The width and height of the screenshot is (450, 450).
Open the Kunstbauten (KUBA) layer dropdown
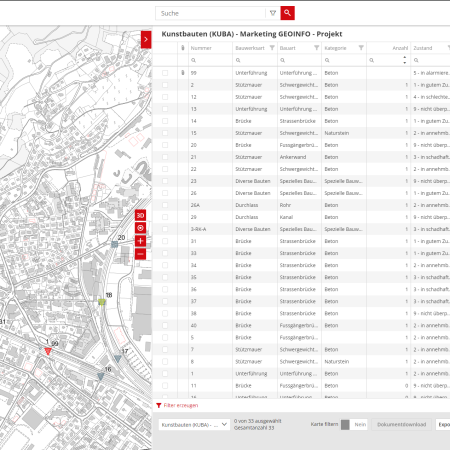[x=194, y=425]
